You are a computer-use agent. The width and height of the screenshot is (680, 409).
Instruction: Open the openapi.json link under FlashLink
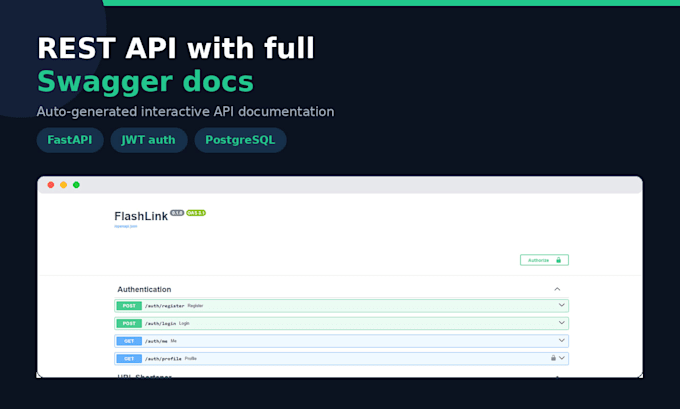coord(126,226)
